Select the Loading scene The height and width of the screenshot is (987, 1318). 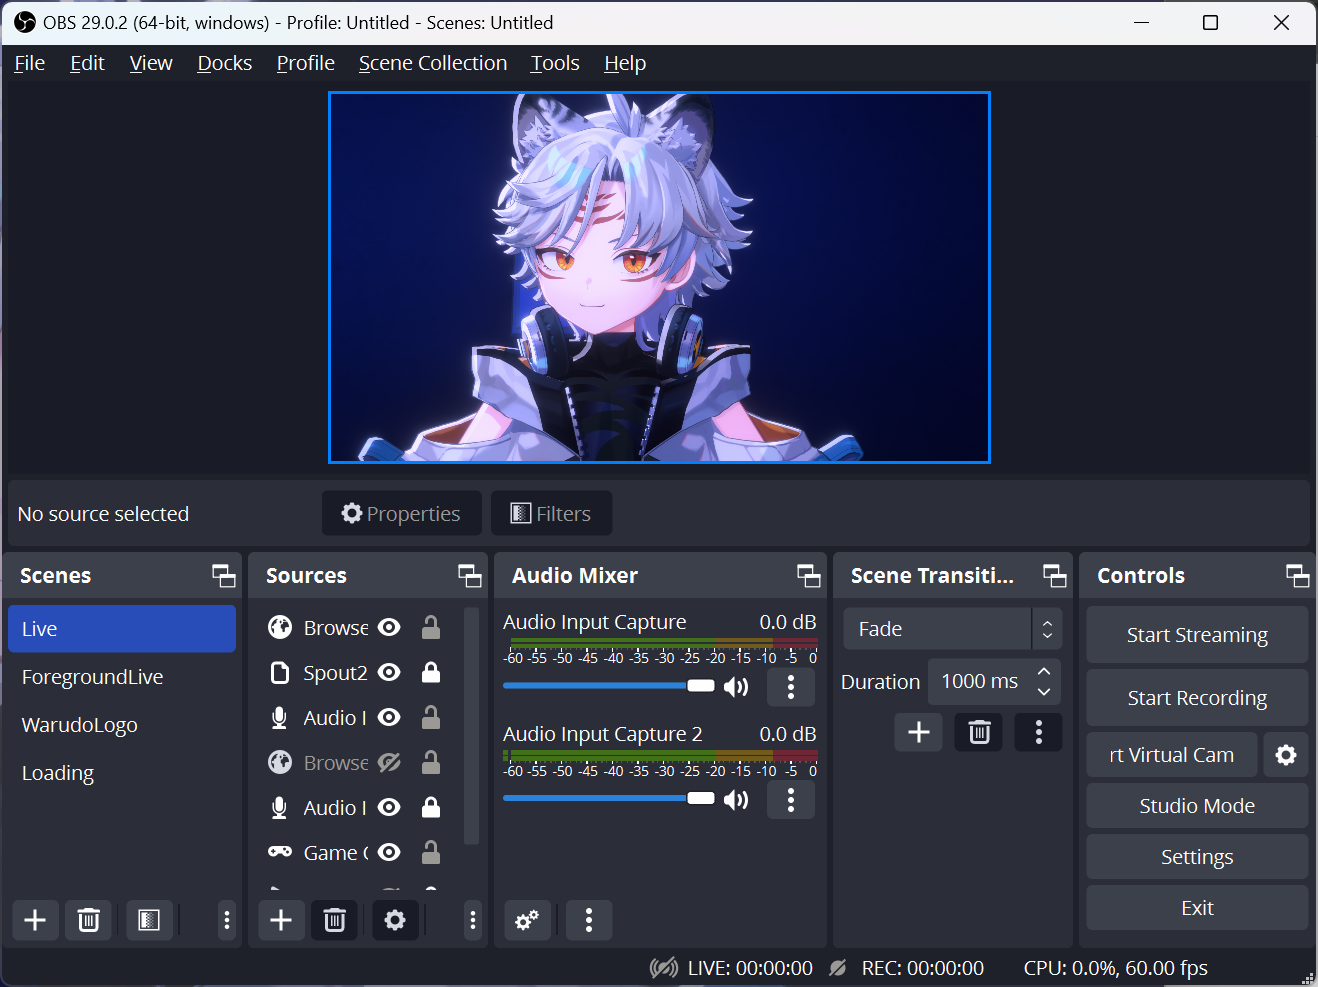click(x=122, y=773)
